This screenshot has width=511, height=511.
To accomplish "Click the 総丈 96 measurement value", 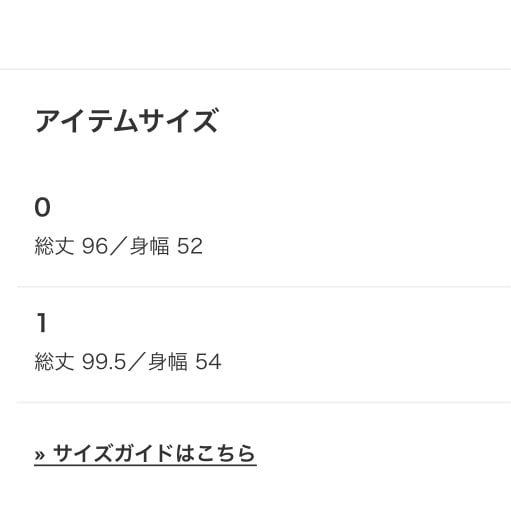I will (71, 246).
